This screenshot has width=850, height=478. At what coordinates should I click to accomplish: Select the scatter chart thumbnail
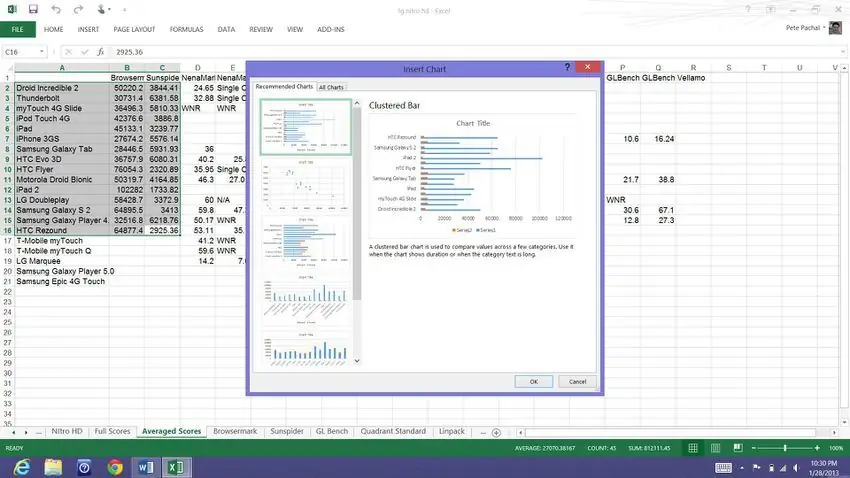[306, 185]
